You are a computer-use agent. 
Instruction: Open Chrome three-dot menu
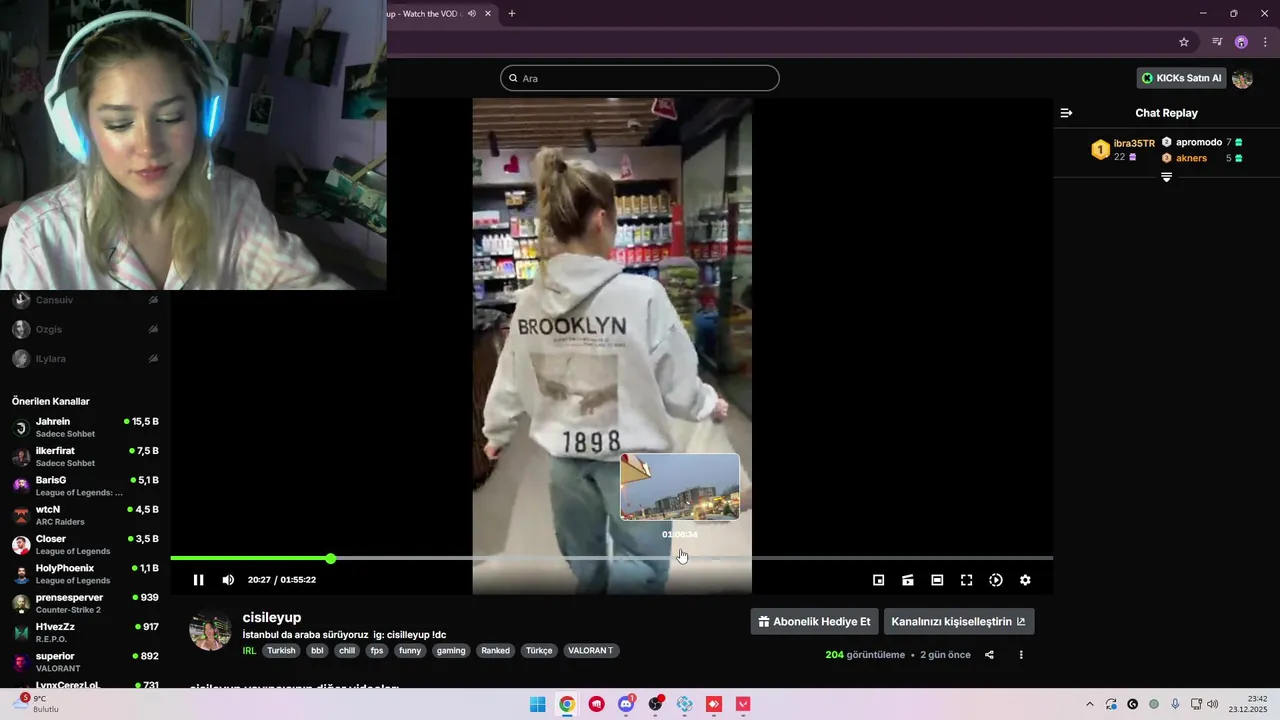tap(1265, 42)
